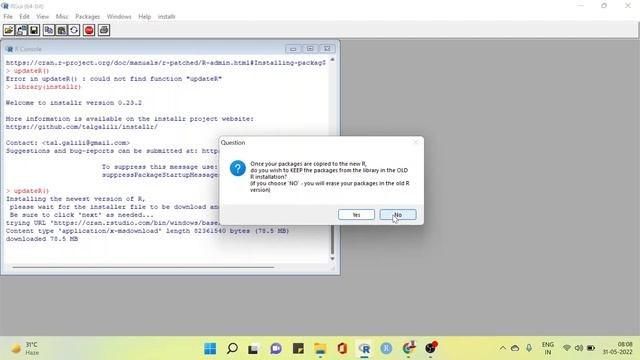The height and width of the screenshot is (360, 640).
Task: Open File Explorer from the taskbar
Action: coord(320,348)
